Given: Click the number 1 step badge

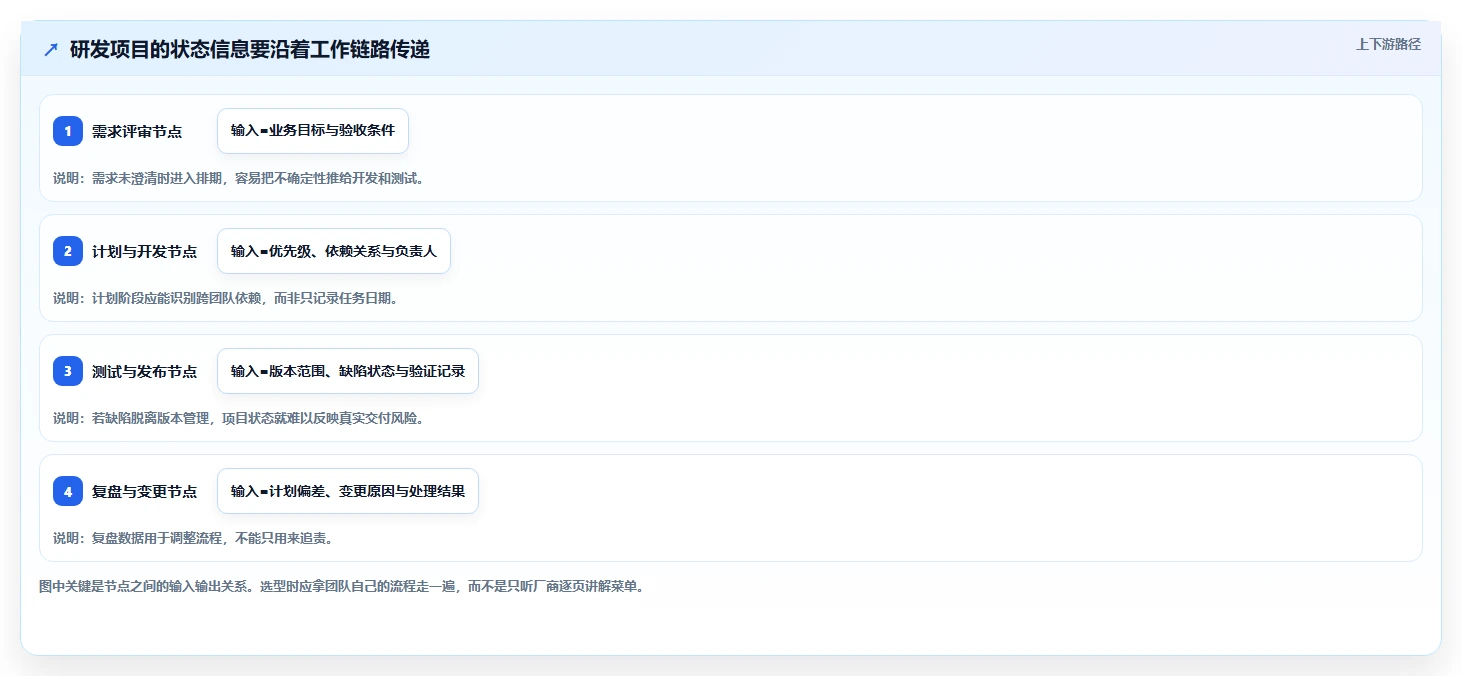Looking at the screenshot, I should (x=68, y=131).
